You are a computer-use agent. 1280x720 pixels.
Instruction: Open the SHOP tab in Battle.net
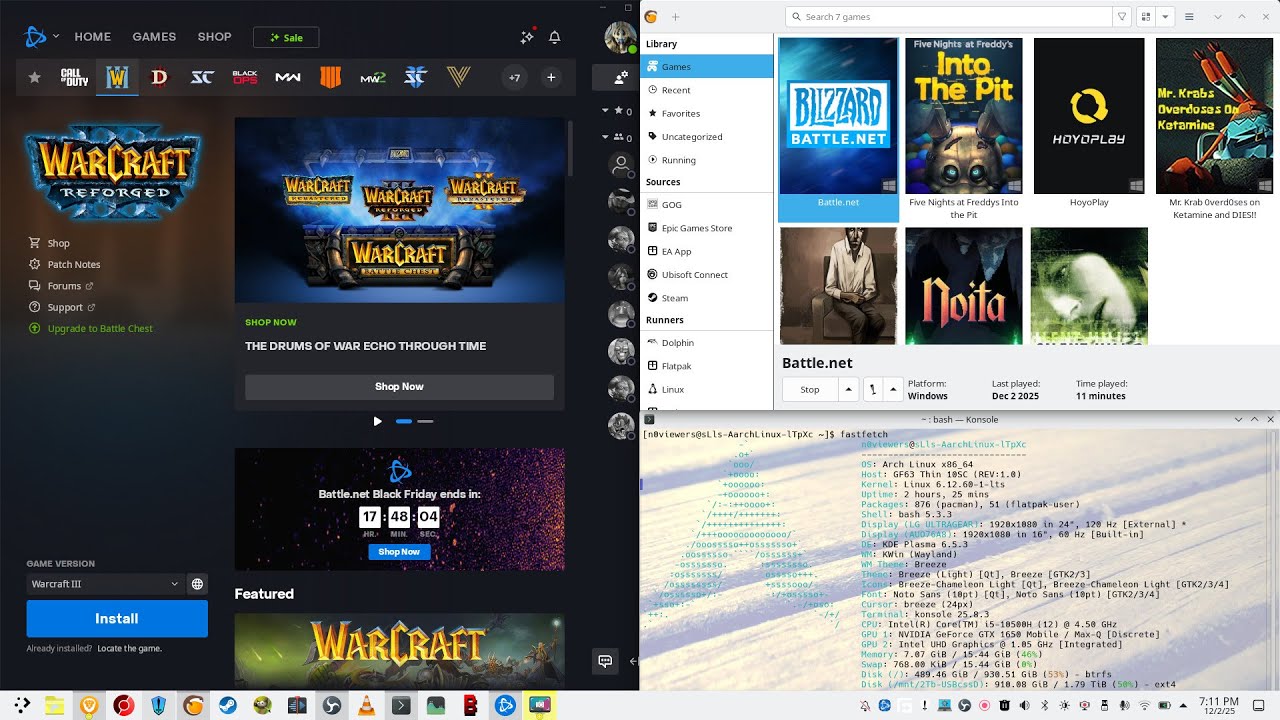(215, 37)
